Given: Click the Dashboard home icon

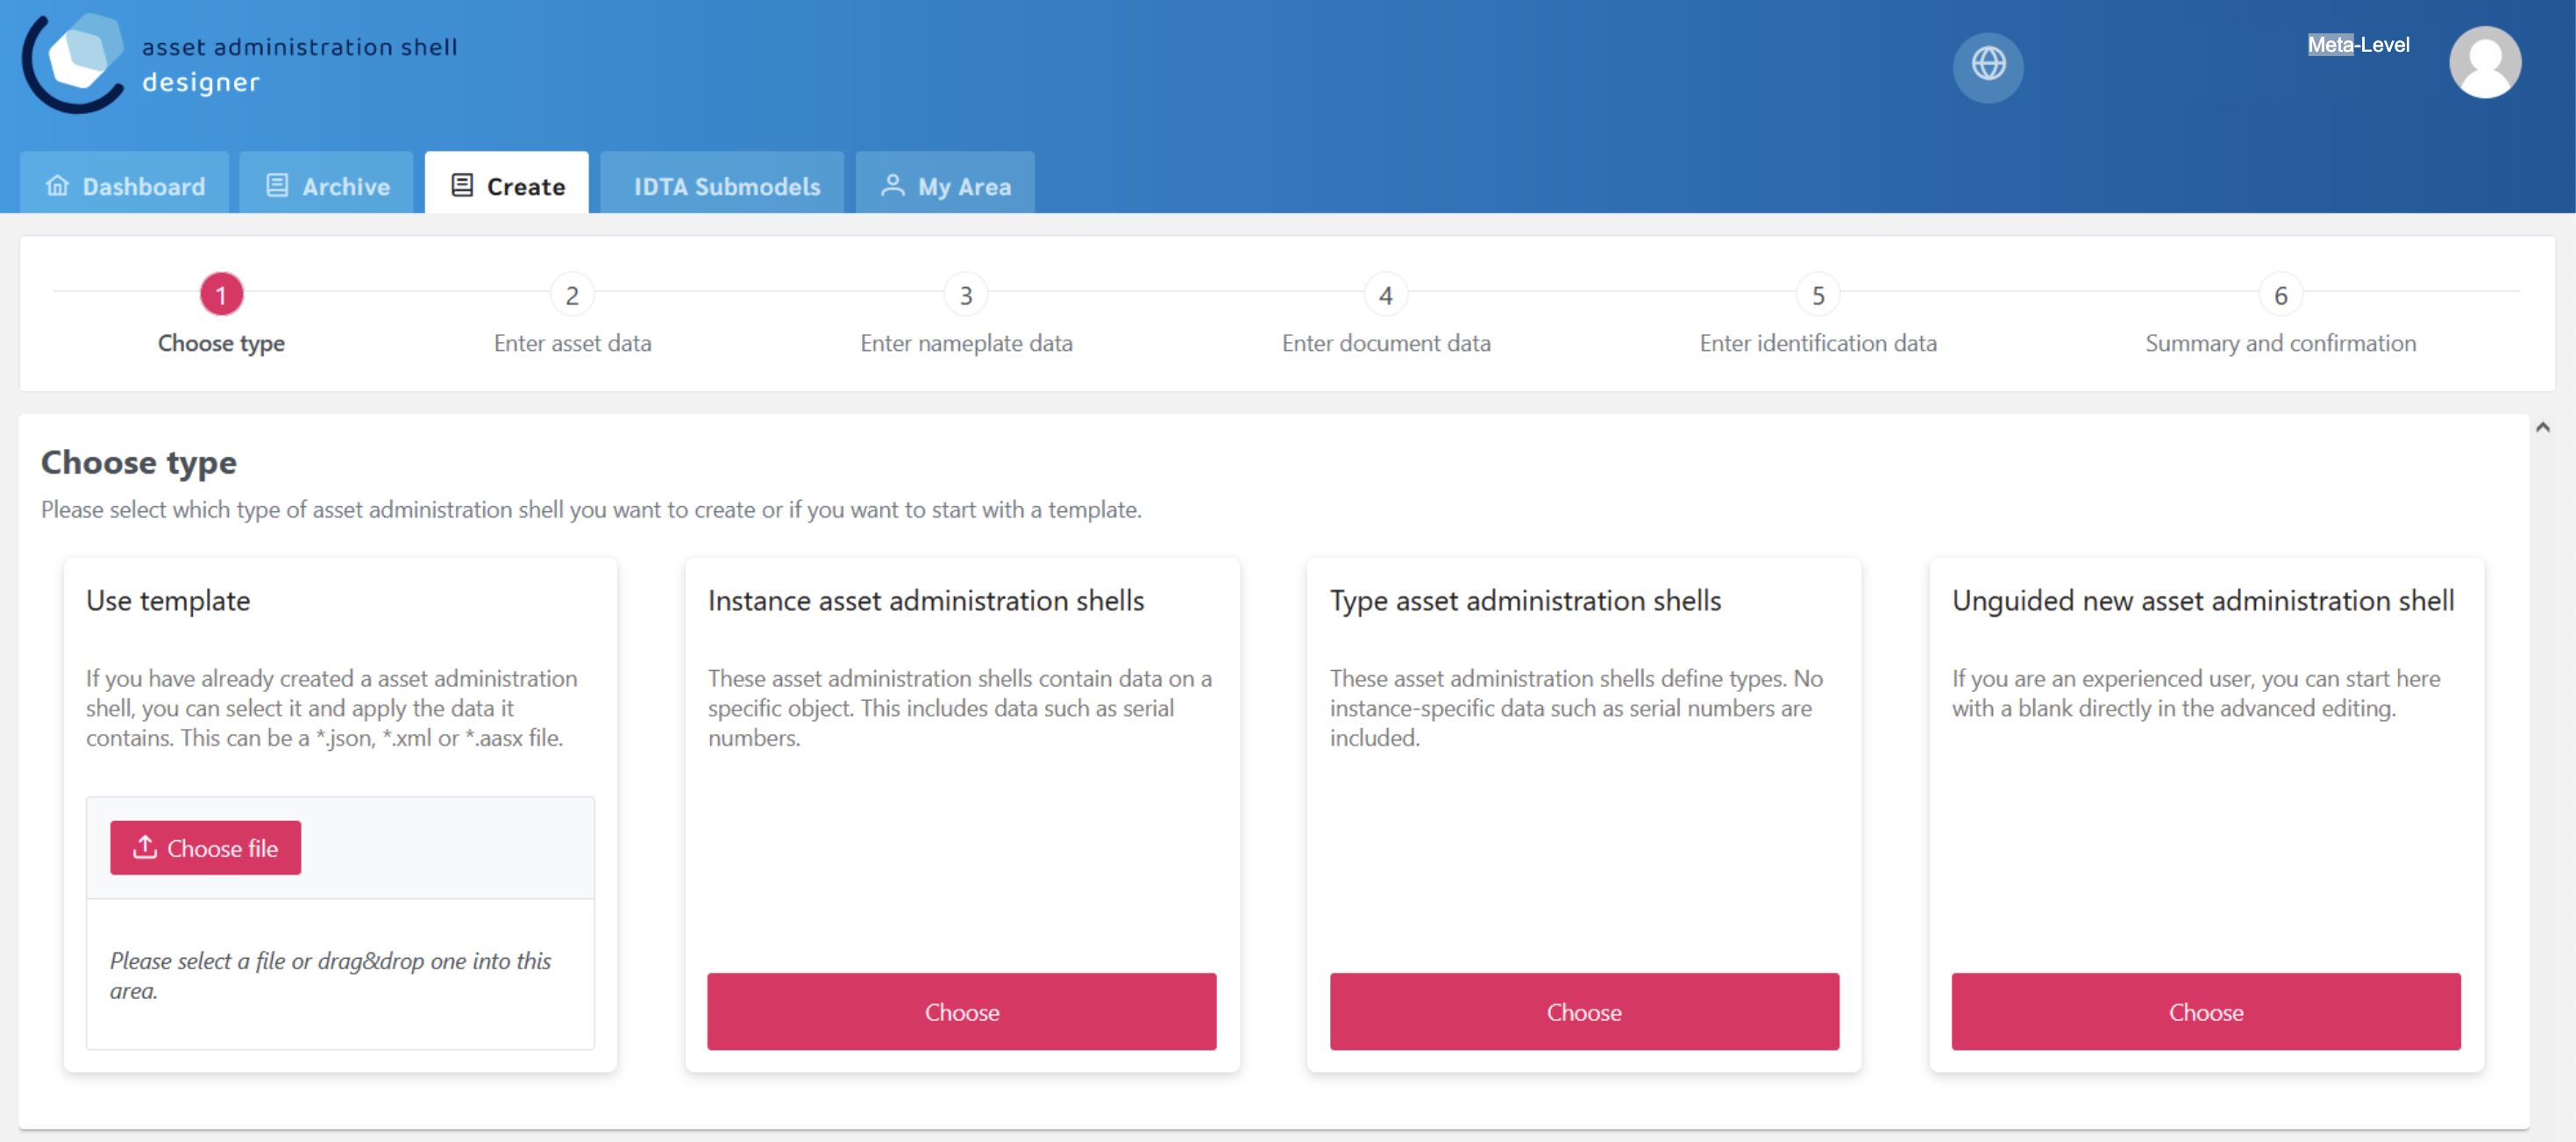Looking at the screenshot, I should [x=57, y=185].
